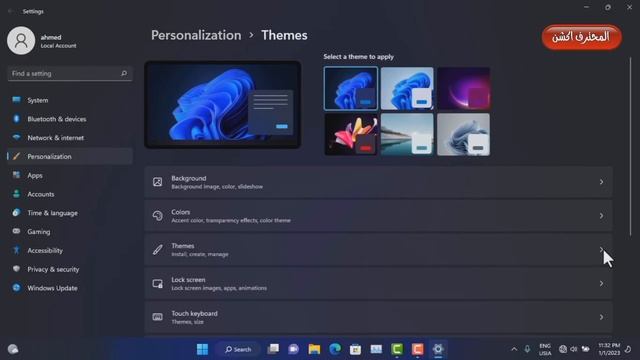Show hidden system tray icons
Screen dimensions: 640x360
(x=514, y=349)
